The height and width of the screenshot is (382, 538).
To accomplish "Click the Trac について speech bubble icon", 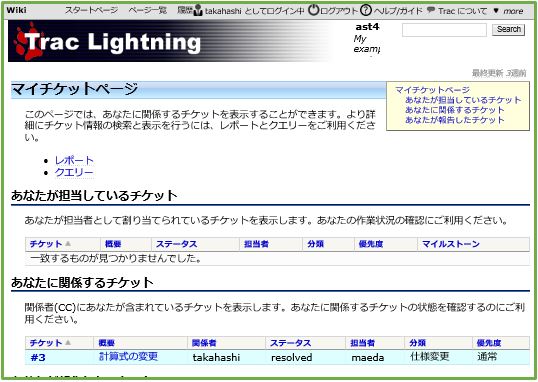I will click(431, 10).
